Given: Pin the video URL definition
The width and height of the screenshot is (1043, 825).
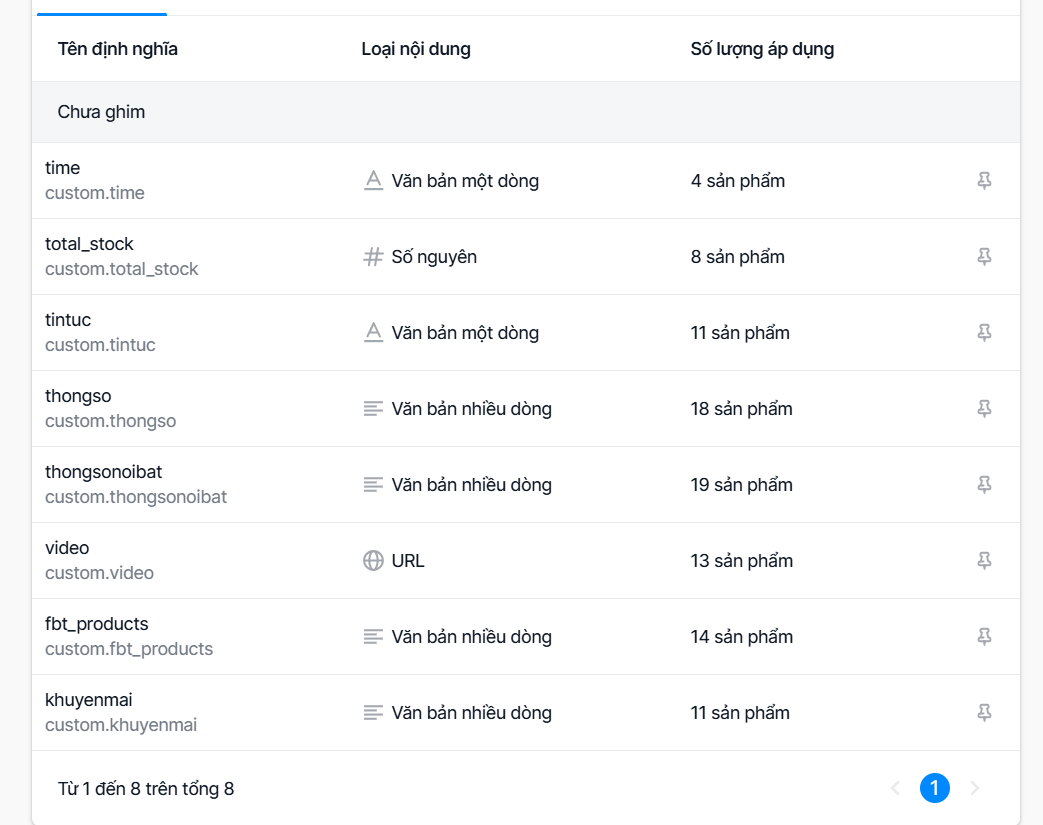Looking at the screenshot, I should point(984,560).
